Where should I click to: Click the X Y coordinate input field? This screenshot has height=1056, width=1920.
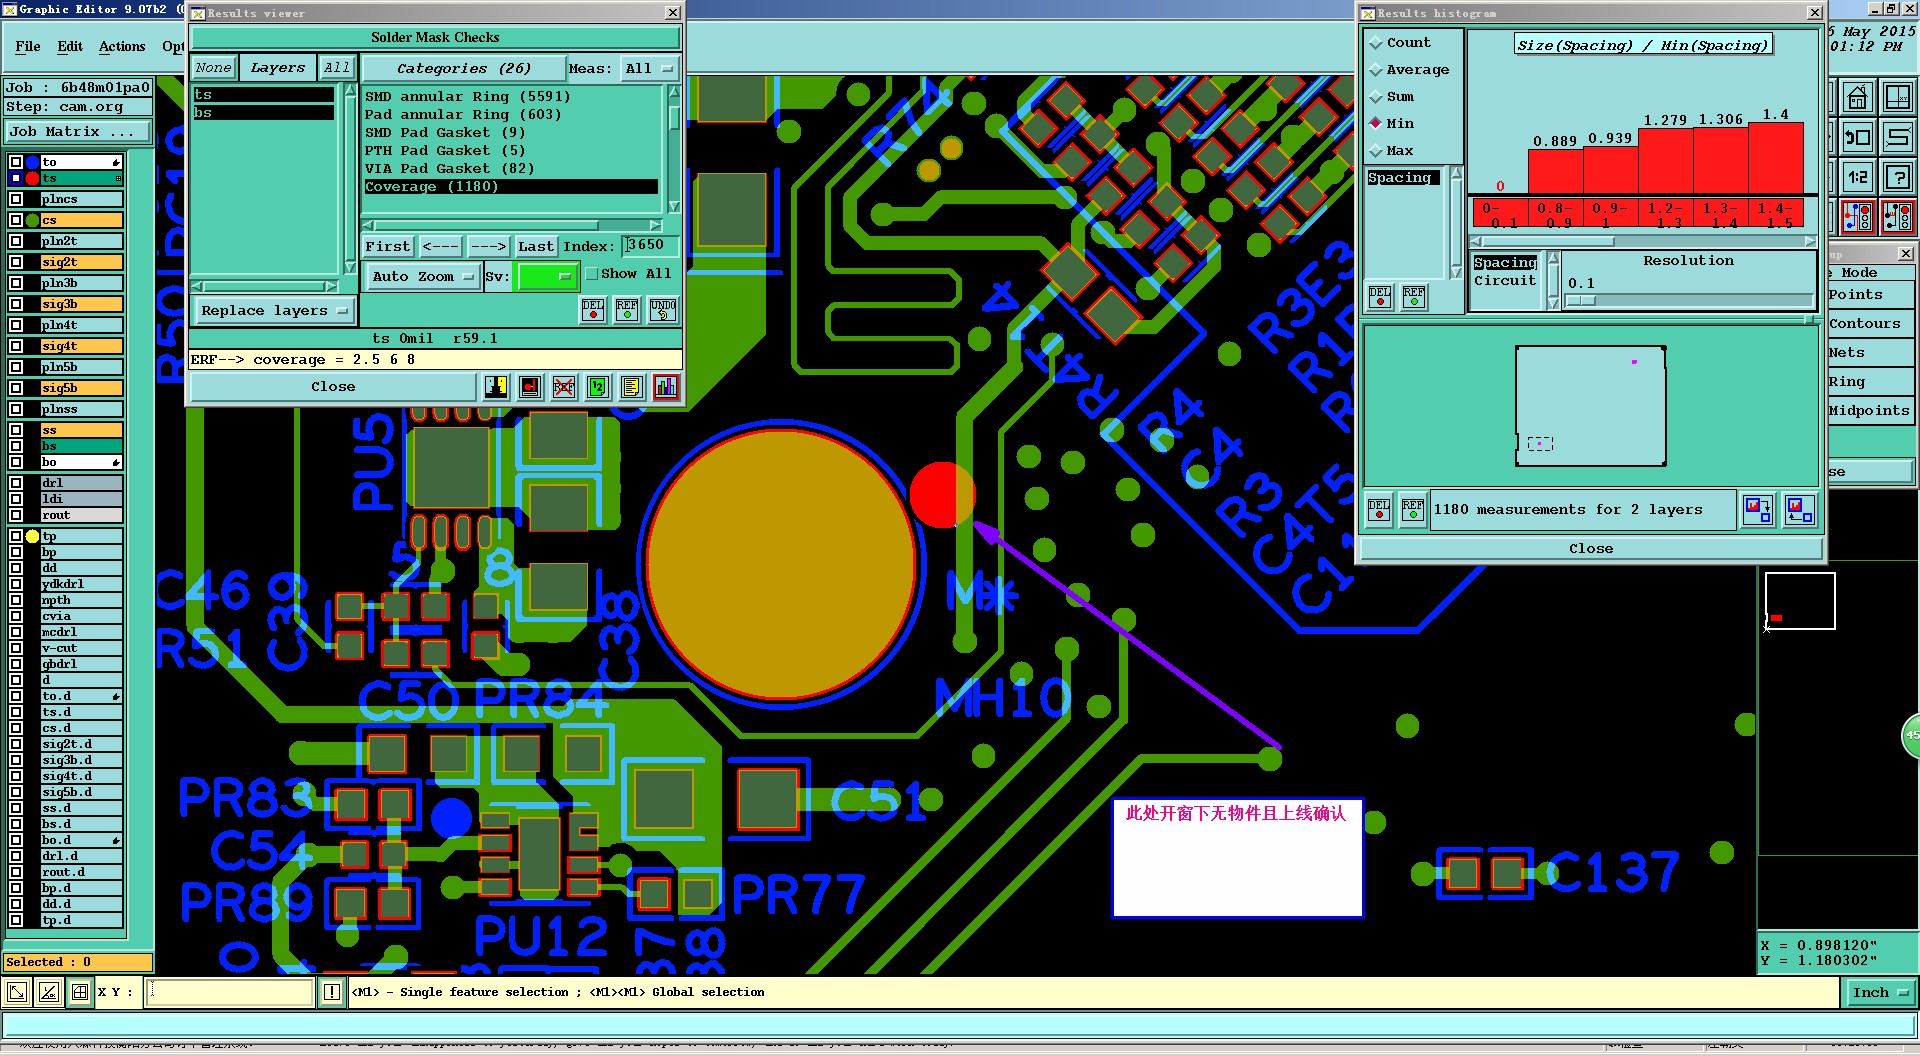[231, 992]
